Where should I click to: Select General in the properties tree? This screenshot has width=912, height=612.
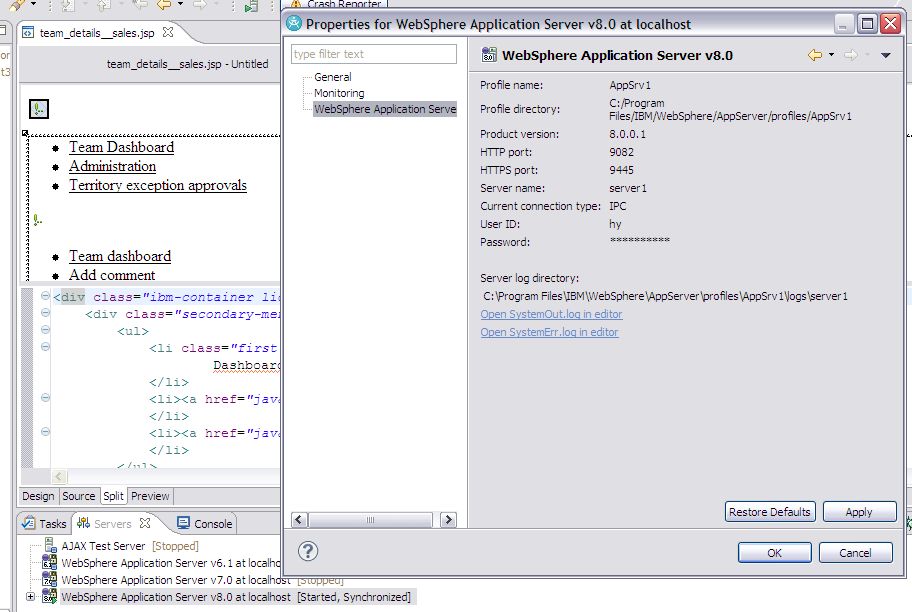pyautogui.click(x=333, y=77)
